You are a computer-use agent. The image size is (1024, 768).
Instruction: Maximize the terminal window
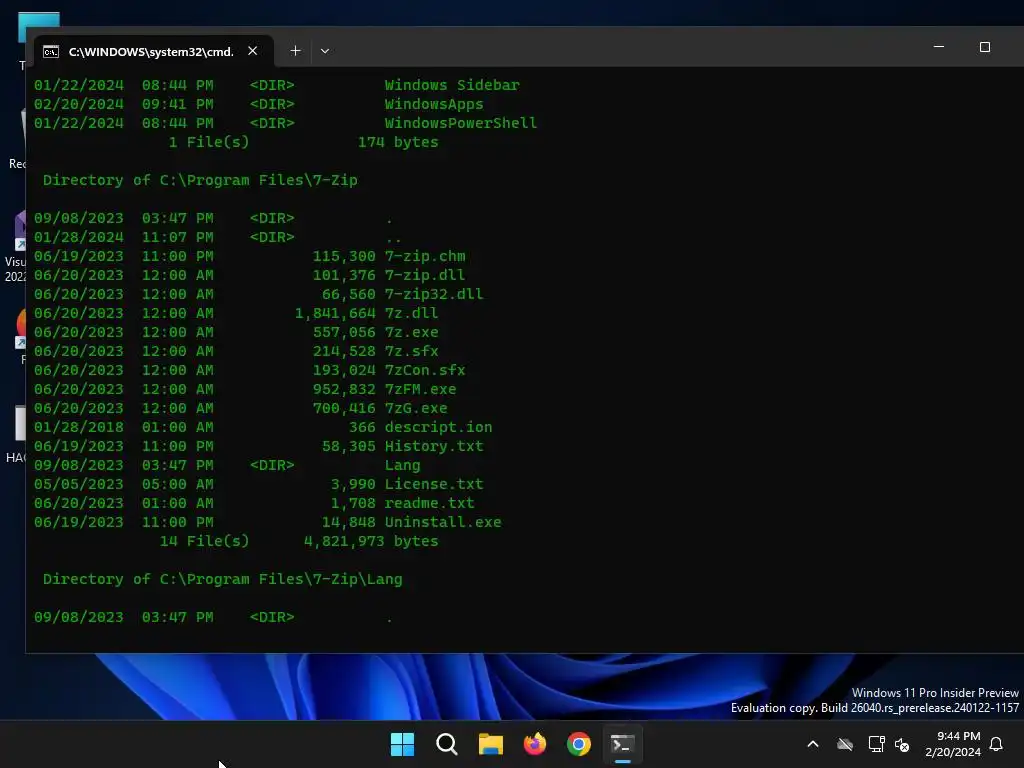pyautogui.click(x=985, y=47)
